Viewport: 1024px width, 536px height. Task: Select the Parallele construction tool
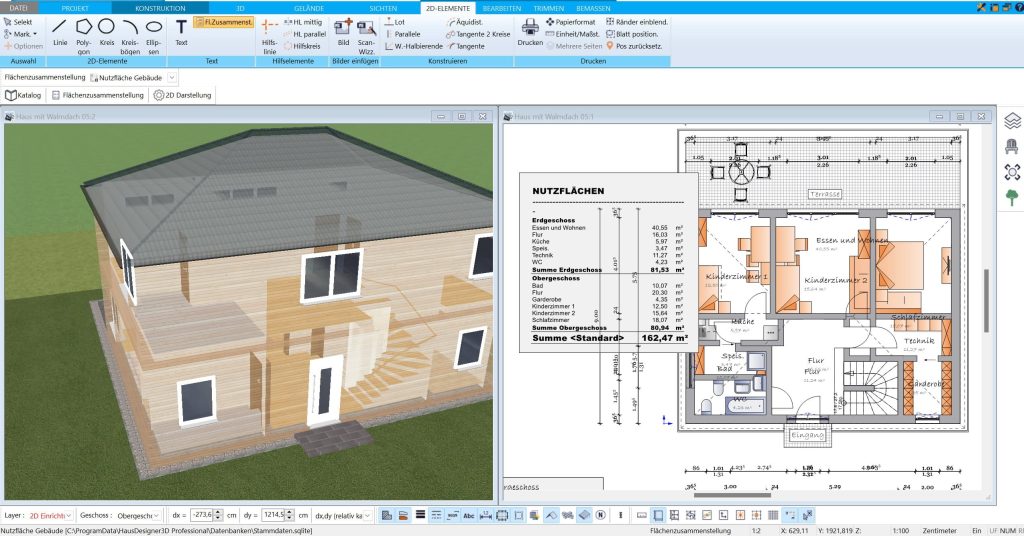point(403,34)
